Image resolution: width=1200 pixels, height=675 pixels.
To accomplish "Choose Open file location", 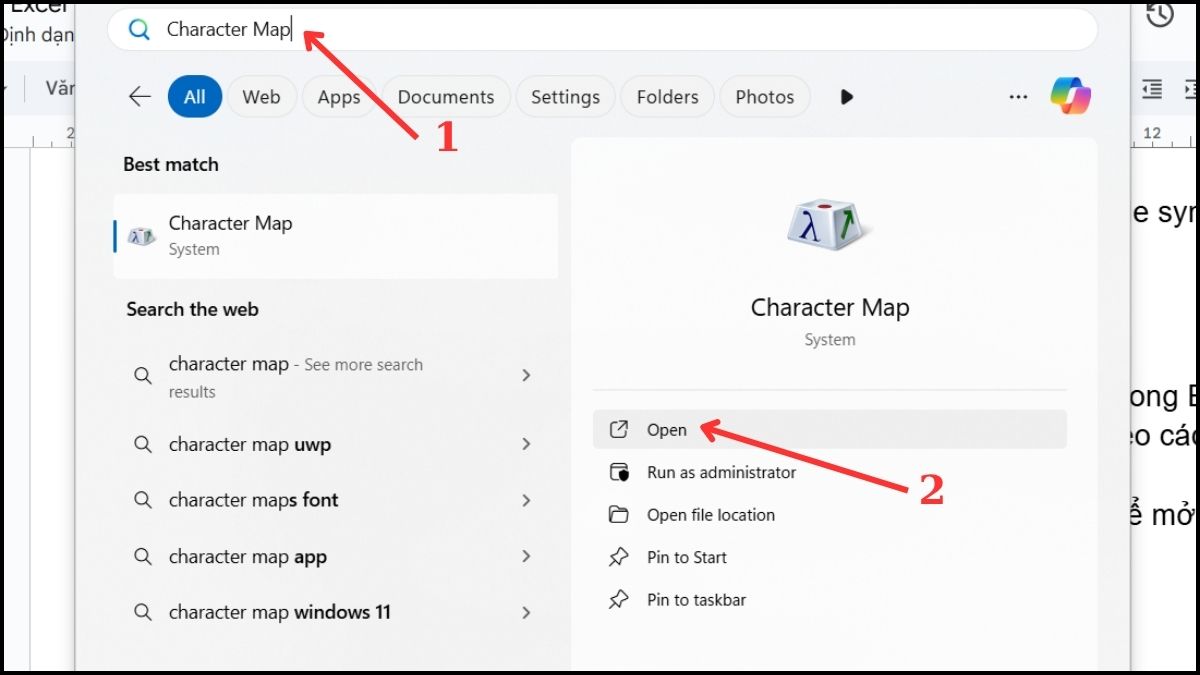I will (x=710, y=515).
